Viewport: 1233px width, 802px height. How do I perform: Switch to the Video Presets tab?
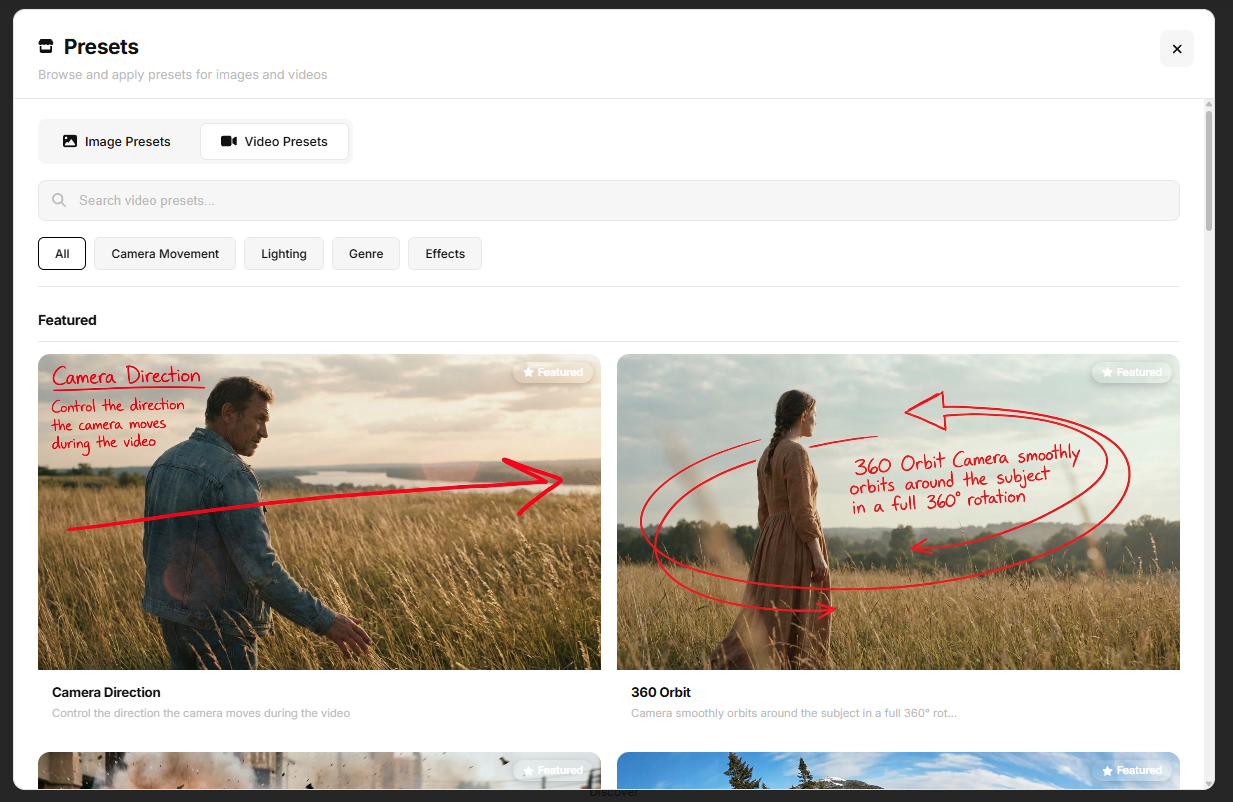(274, 141)
